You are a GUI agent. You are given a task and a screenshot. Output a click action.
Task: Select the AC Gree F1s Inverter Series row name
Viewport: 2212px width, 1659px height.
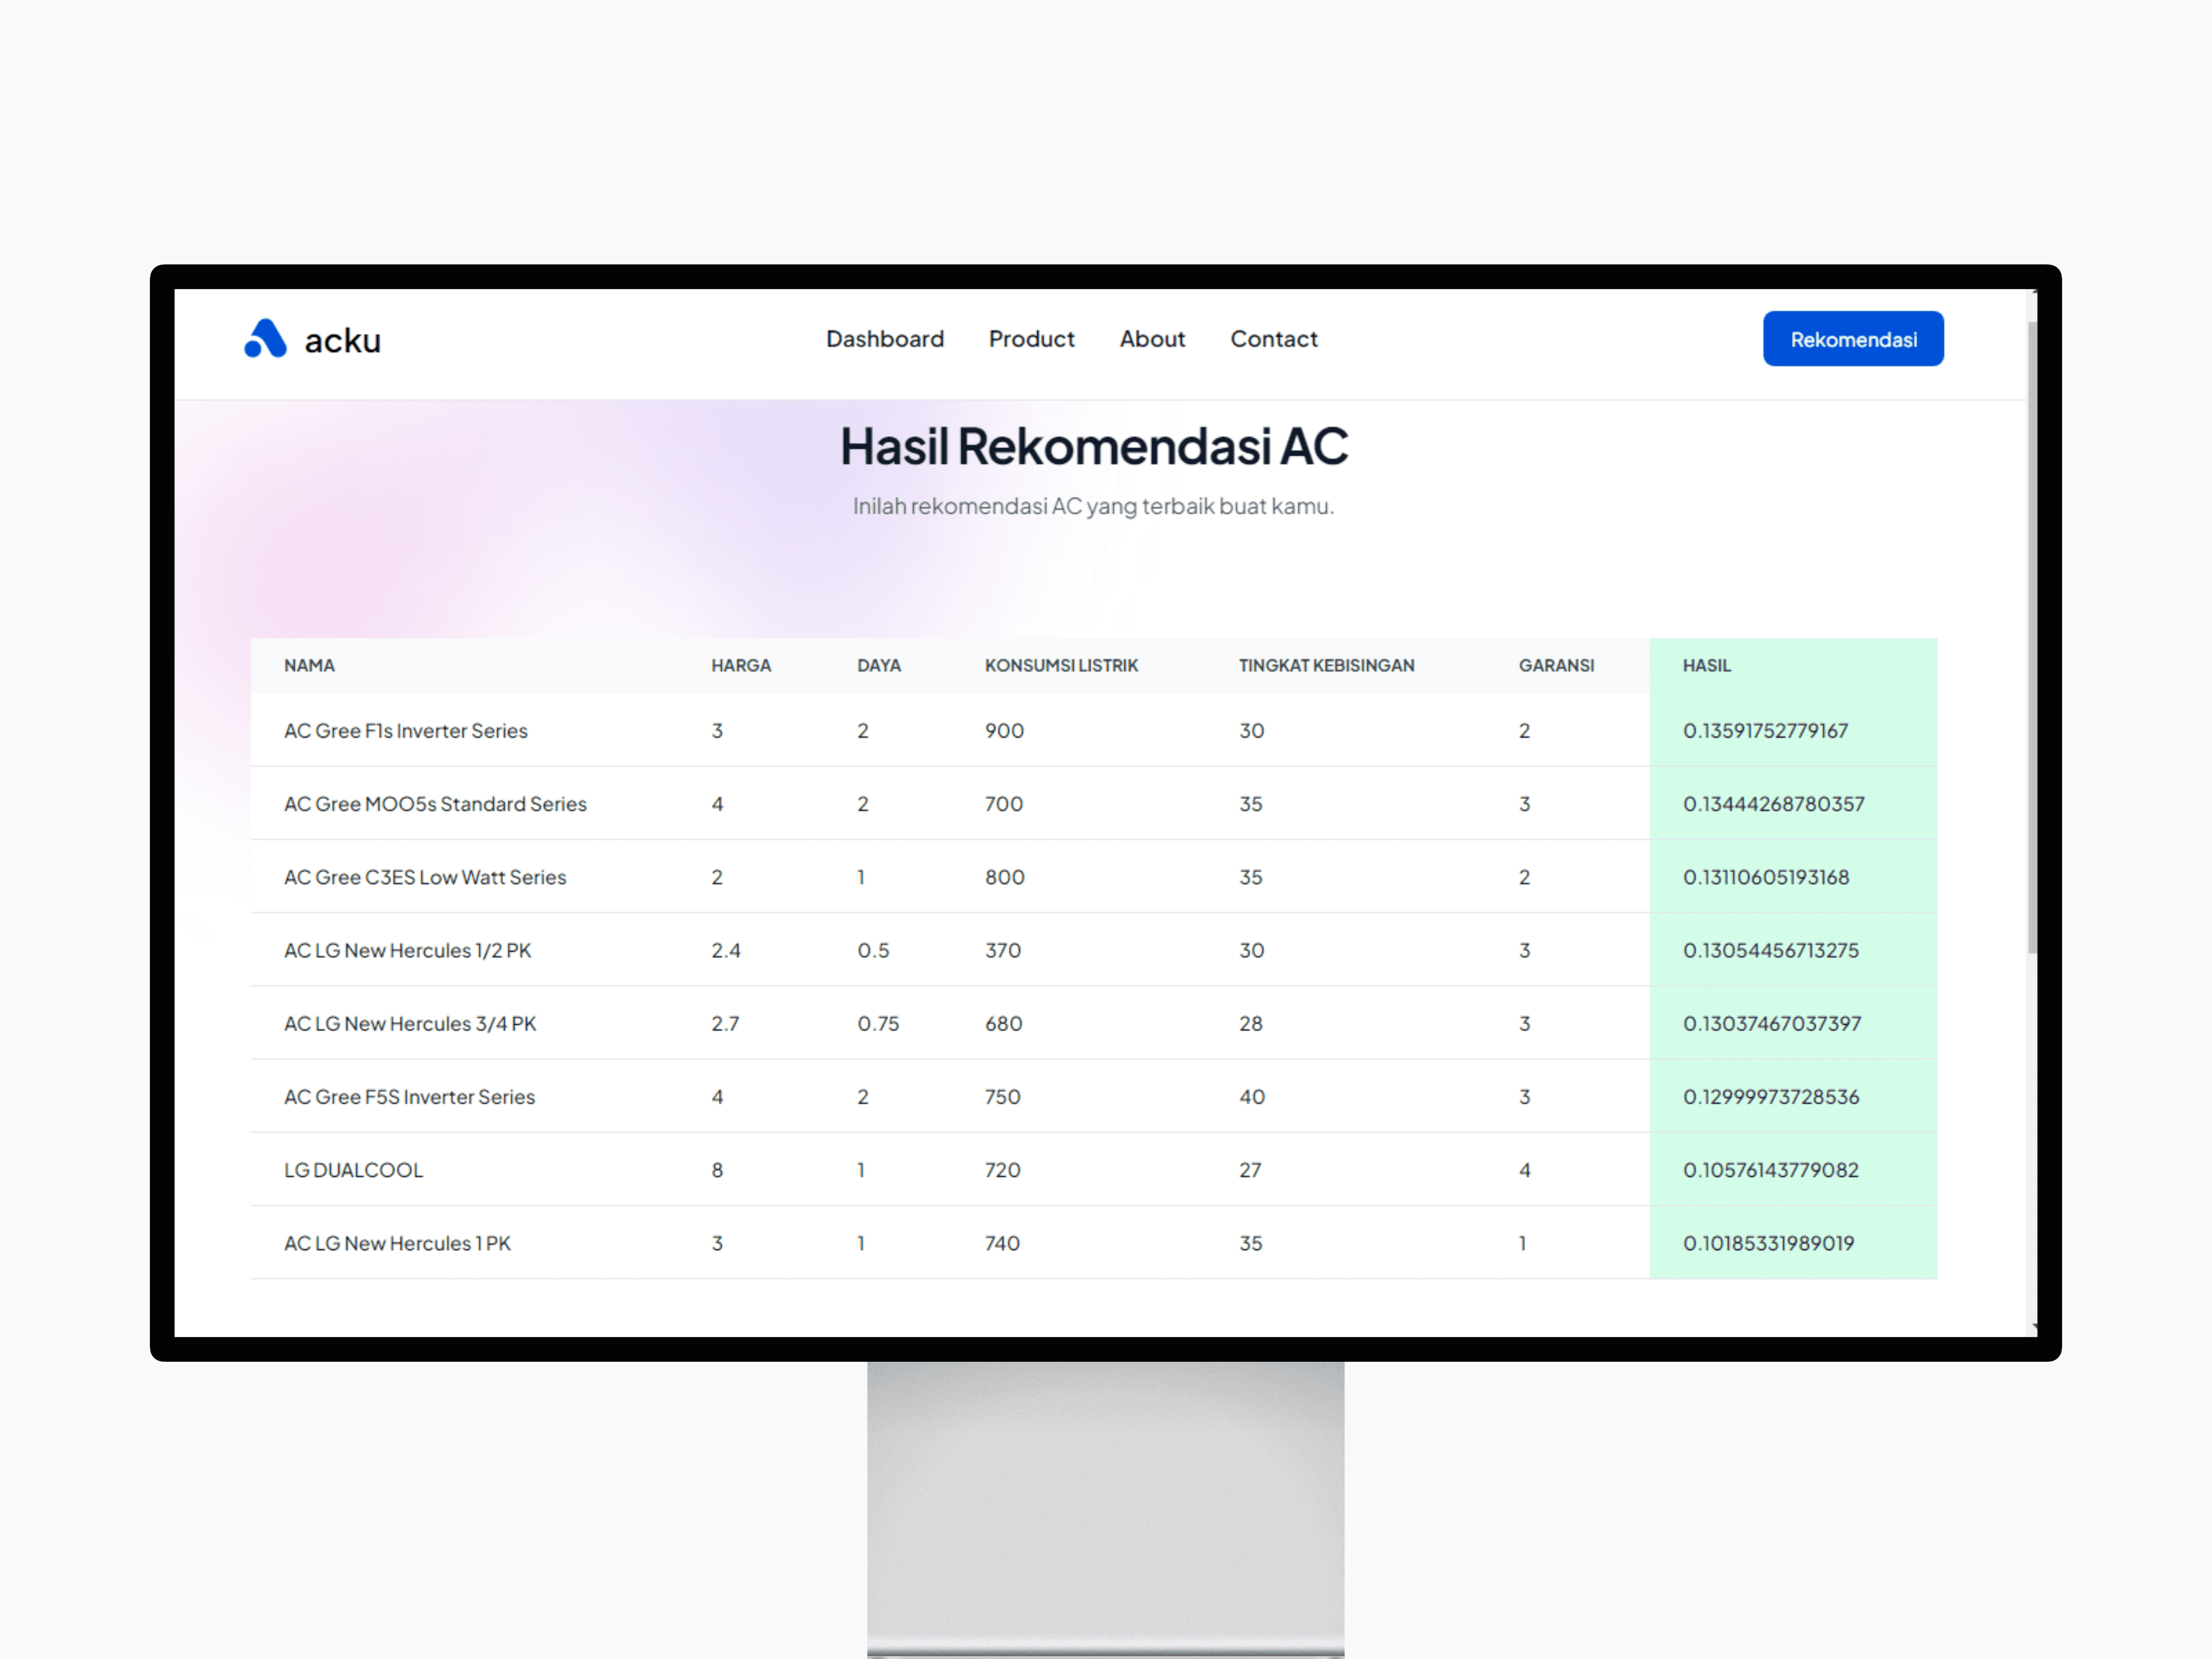[x=405, y=731]
